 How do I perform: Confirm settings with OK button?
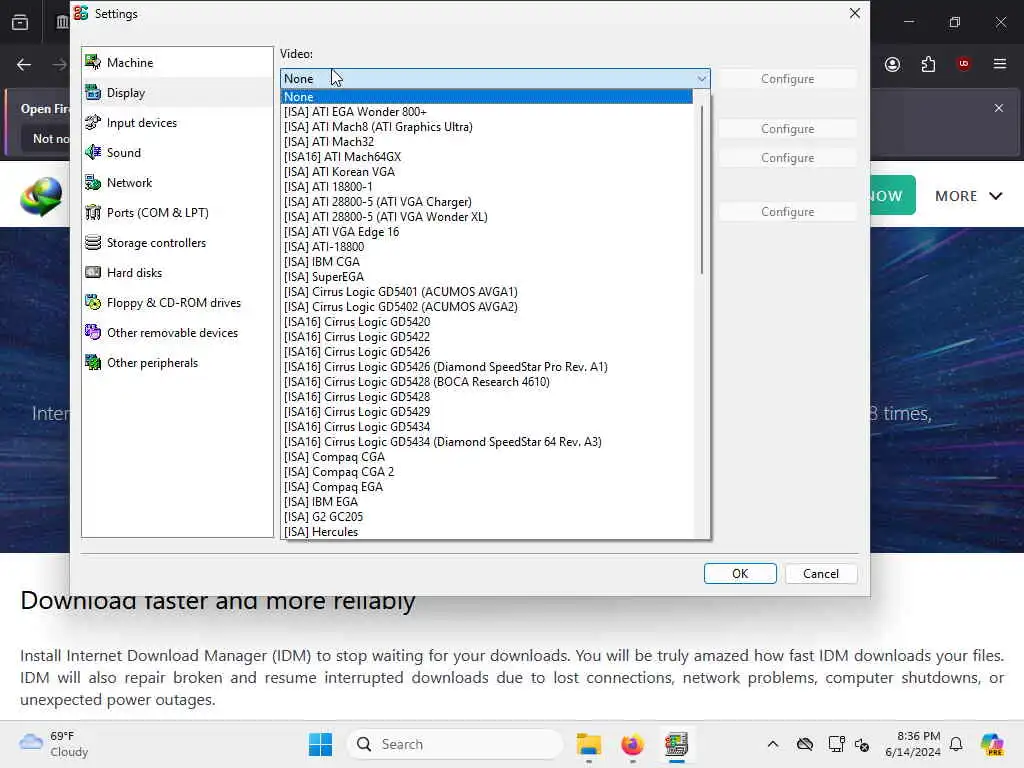(x=740, y=573)
